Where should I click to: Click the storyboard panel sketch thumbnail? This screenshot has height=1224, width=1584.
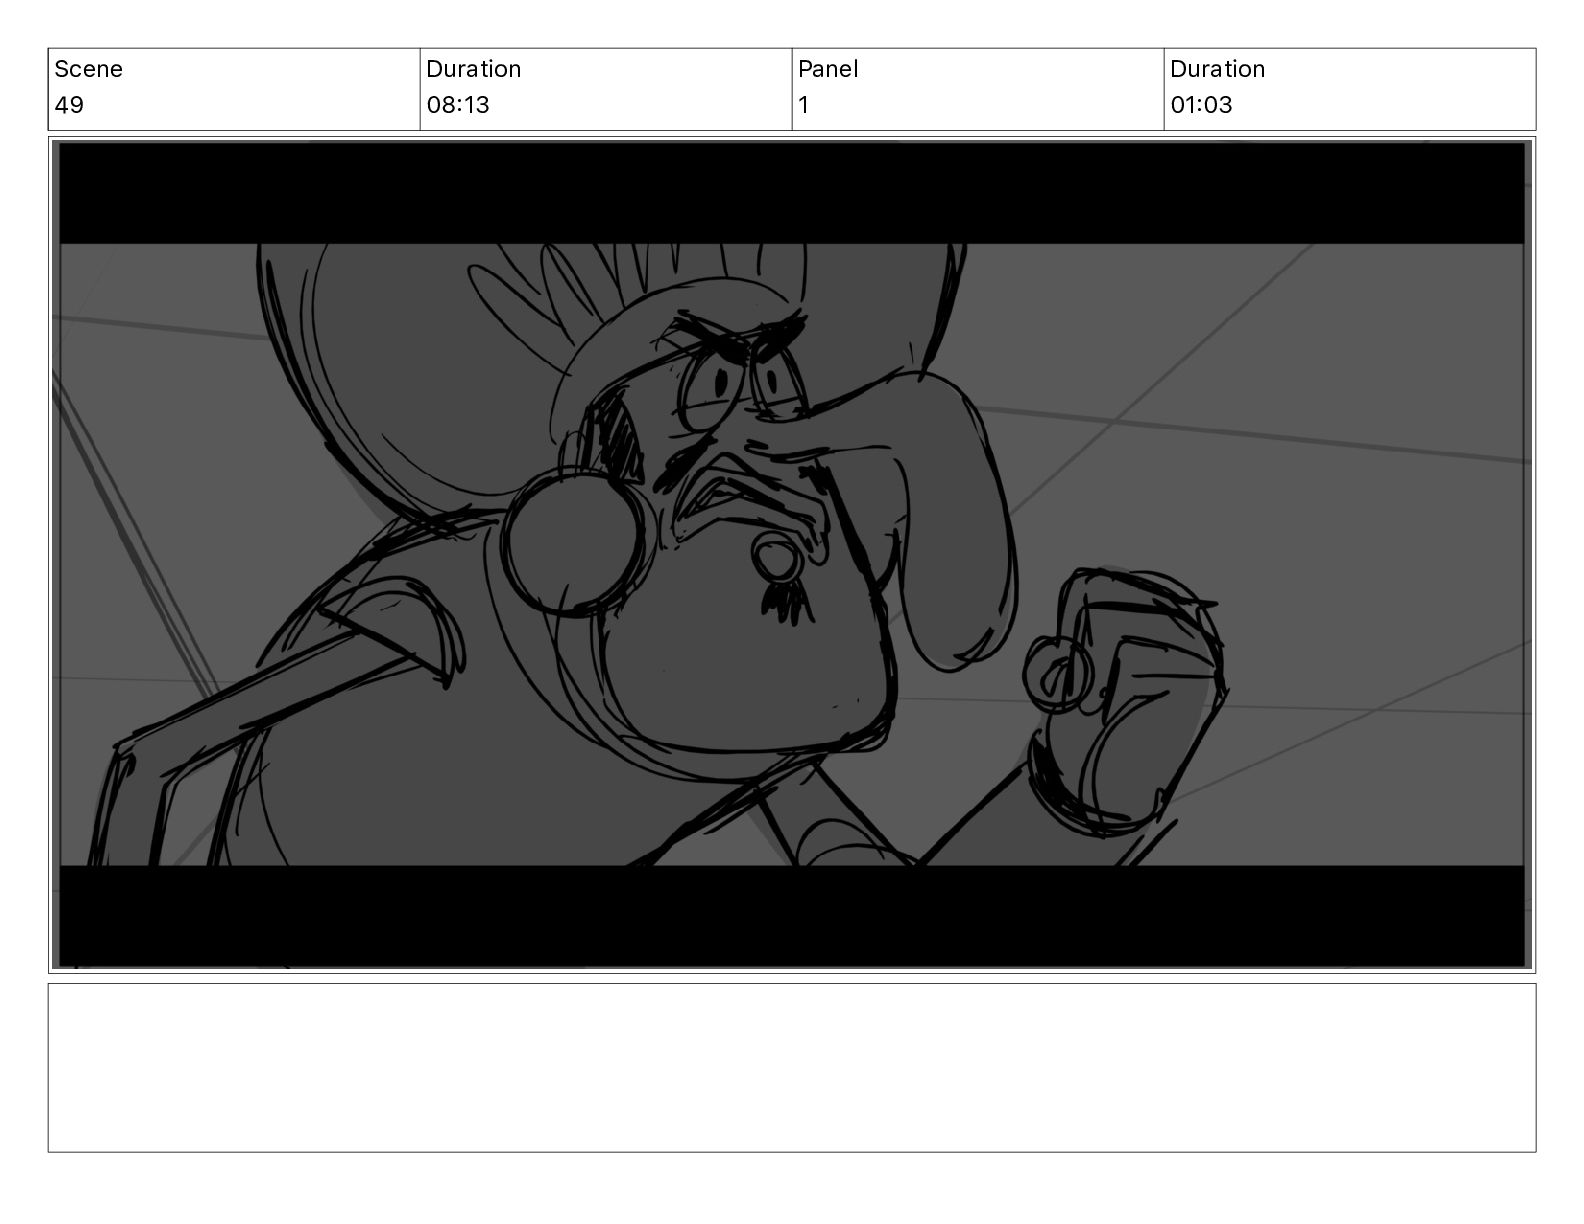pyautogui.click(x=792, y=555)
